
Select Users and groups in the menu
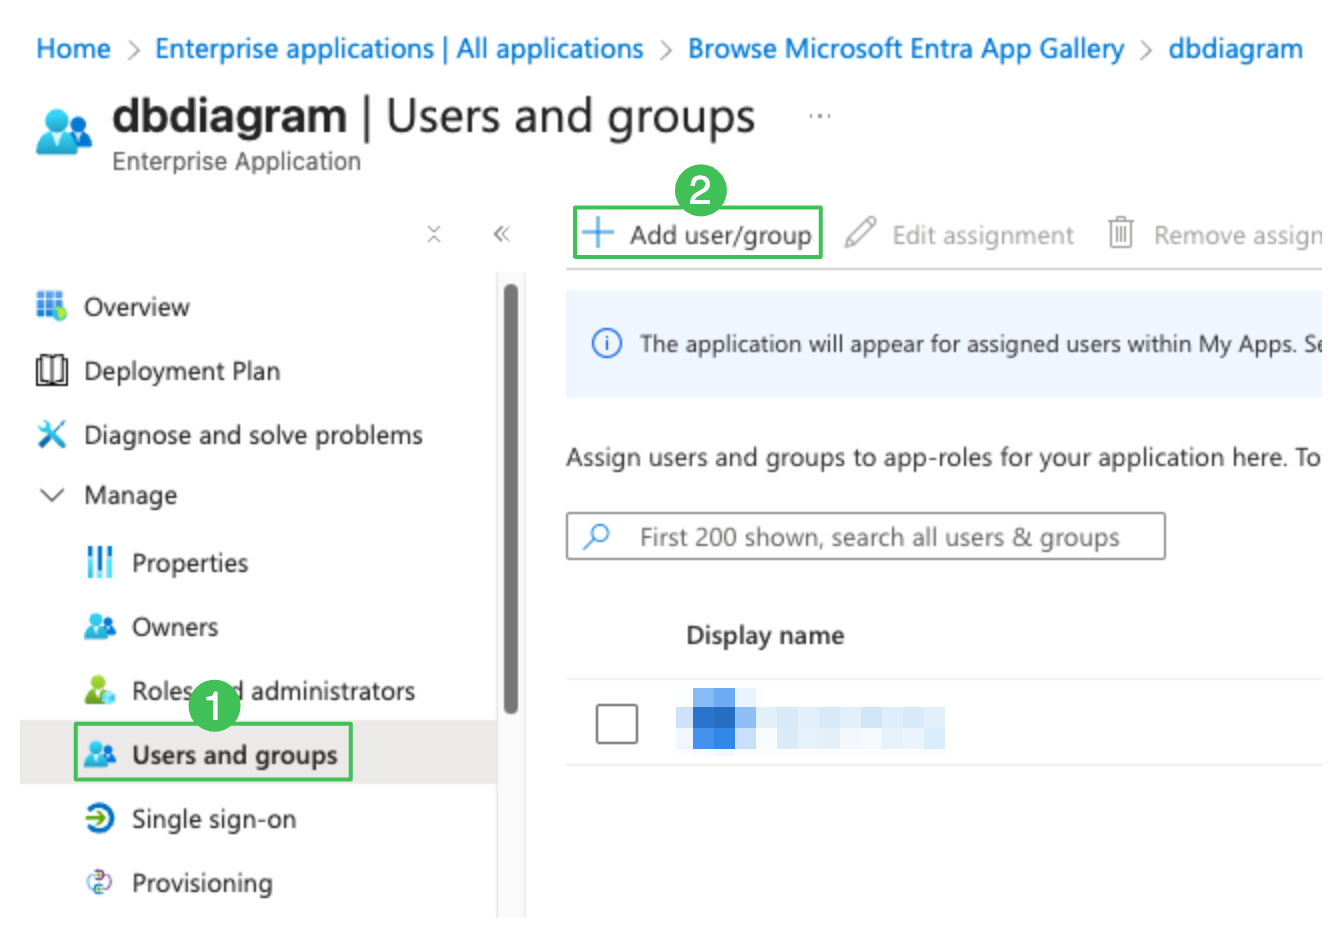click(x=213, y=754)
